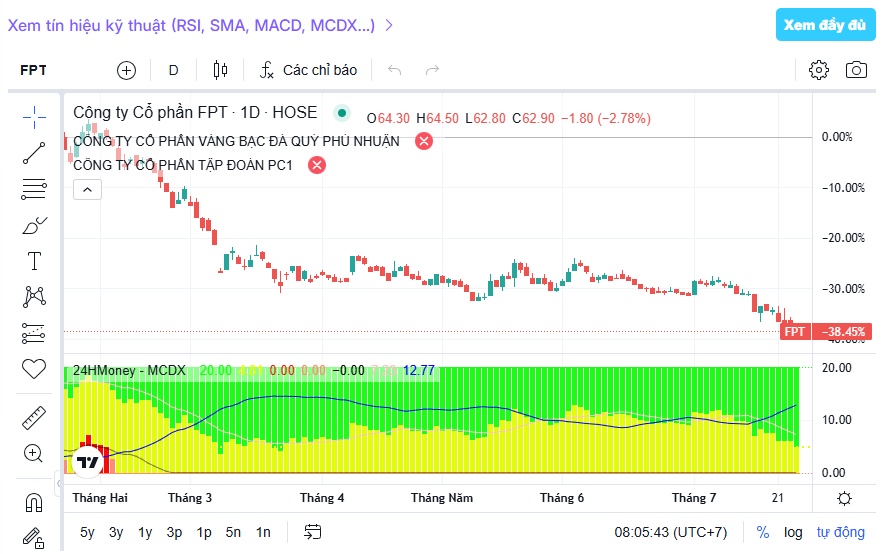Select the ruler measure tool
Image resolution: width=895 pixels, height=554 pixels.
coord(34,418)
